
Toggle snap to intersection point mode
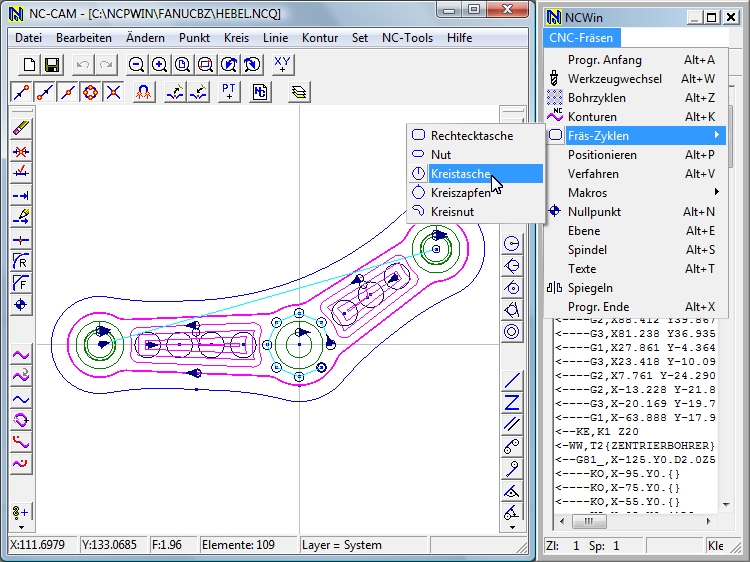tap(114, 92)
